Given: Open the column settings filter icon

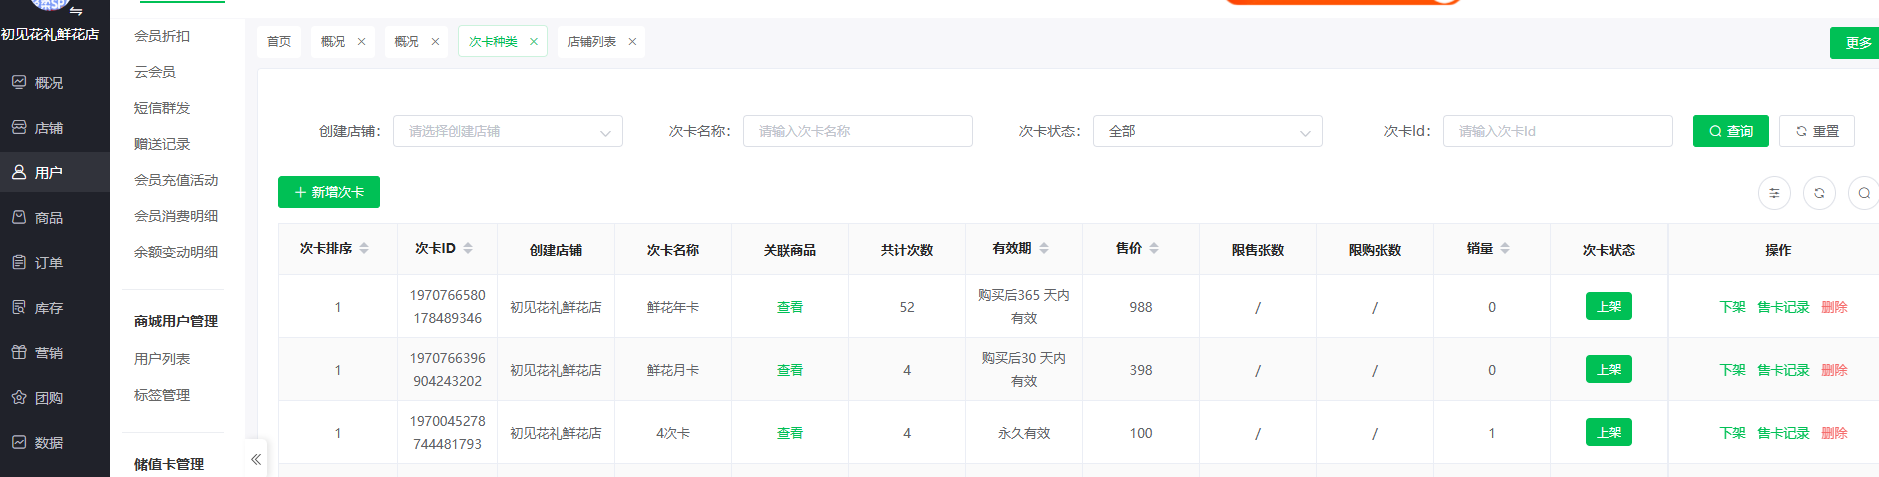Looking at the screenshot, I should [1774, 193].
